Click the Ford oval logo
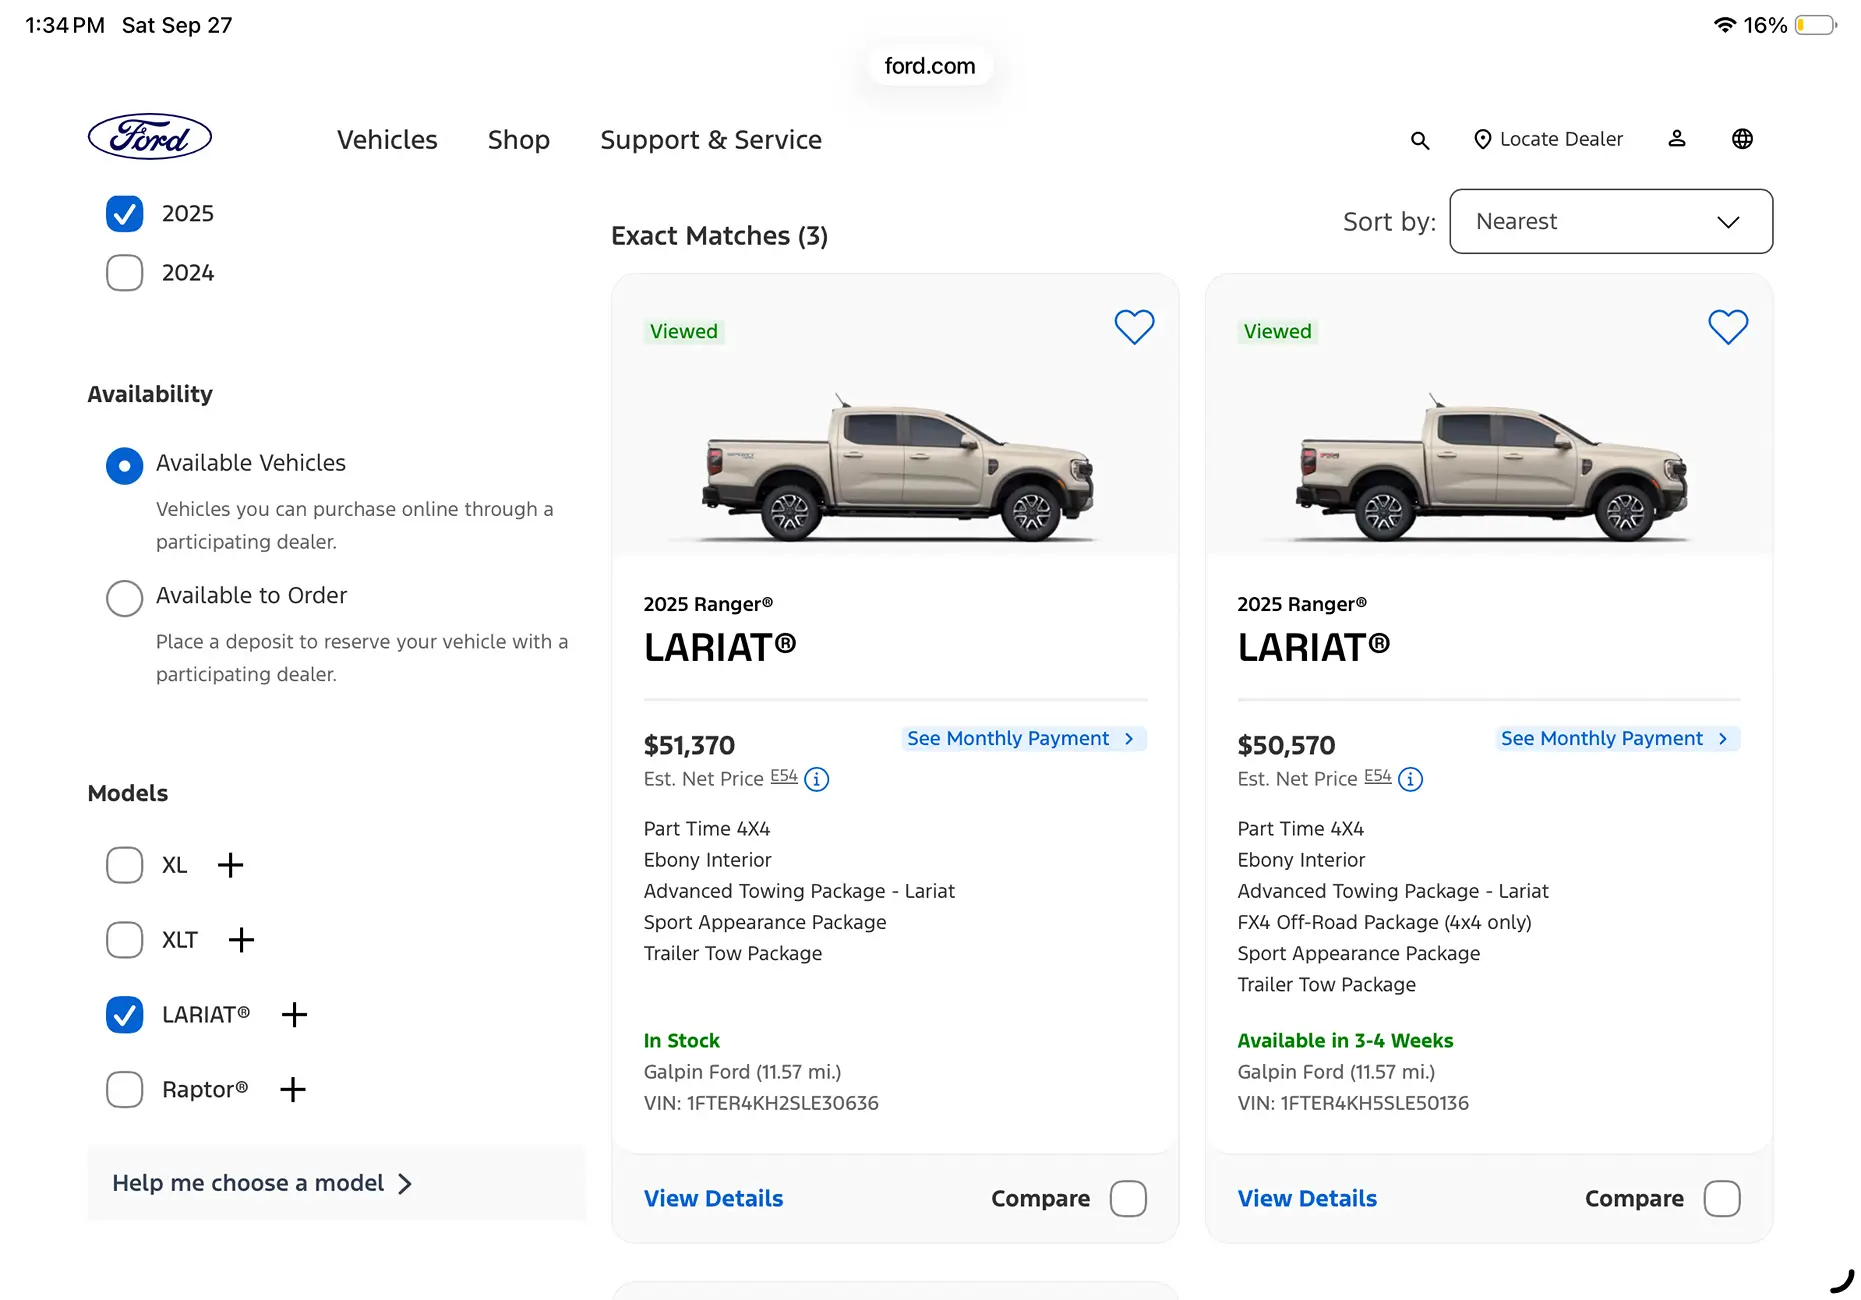 pos(150,137)
